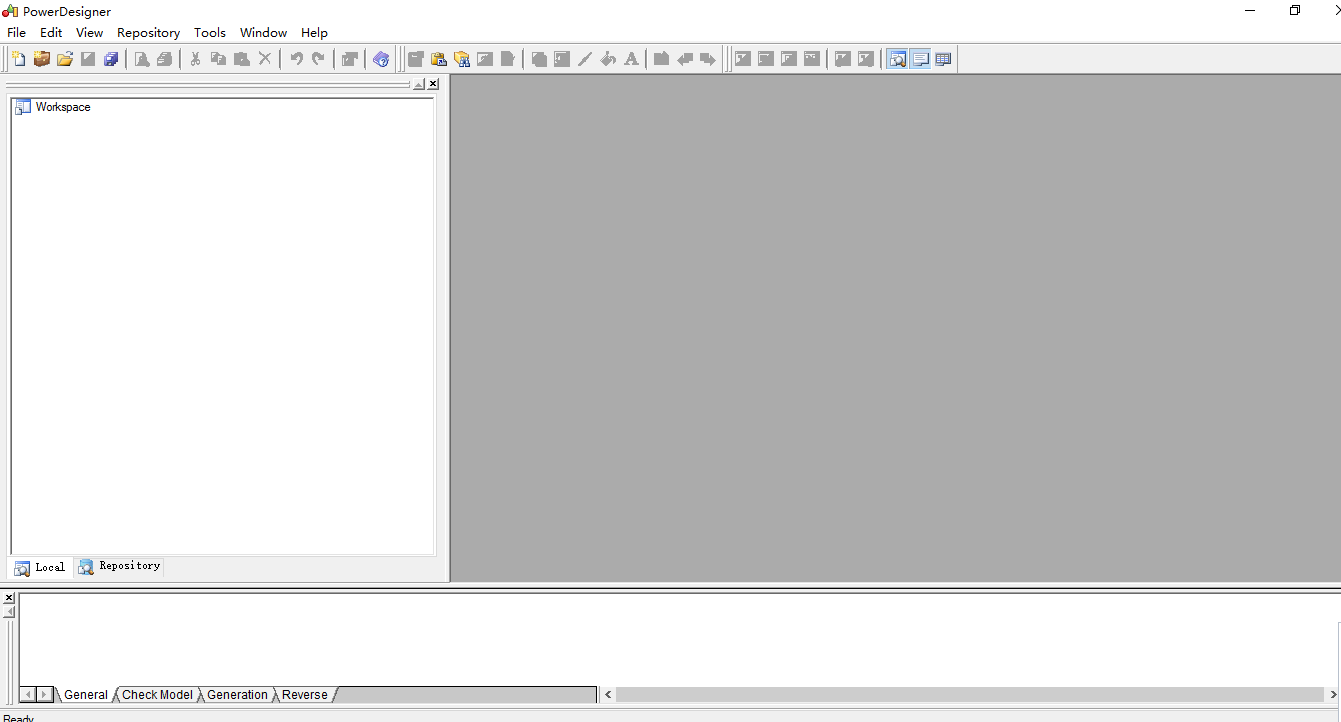Close the output pane with its X
Image resolution: width=1341 pixels, height=722 pixels.
[x=9, y=598]
